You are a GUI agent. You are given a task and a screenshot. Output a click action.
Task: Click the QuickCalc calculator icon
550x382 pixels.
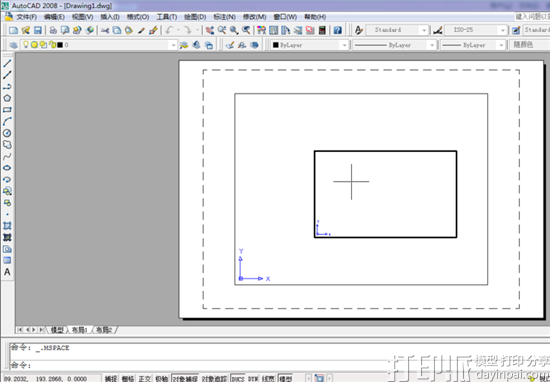(322, 30)
